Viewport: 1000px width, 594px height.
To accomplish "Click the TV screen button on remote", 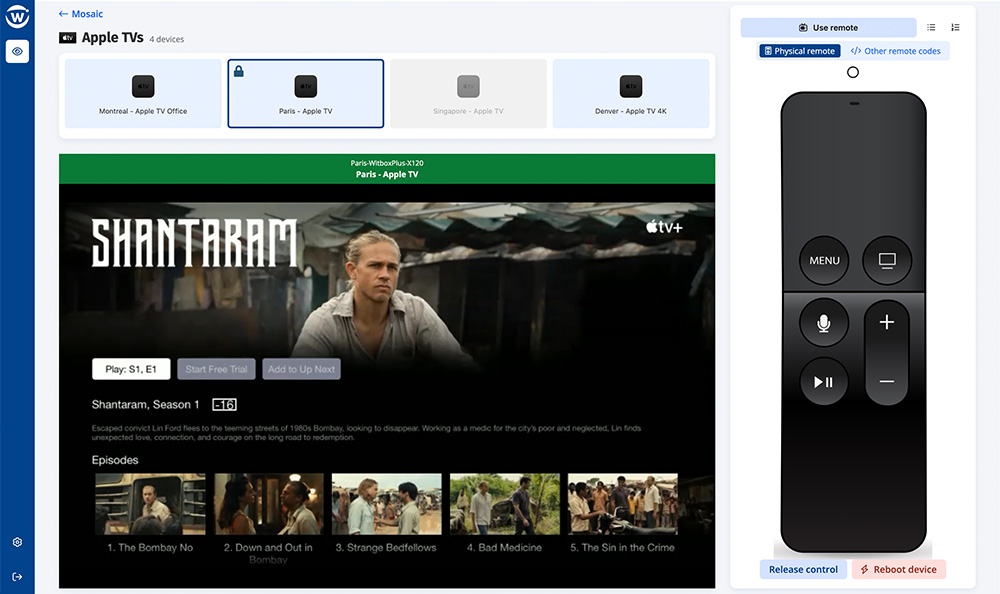I will [x=886, y=260].
